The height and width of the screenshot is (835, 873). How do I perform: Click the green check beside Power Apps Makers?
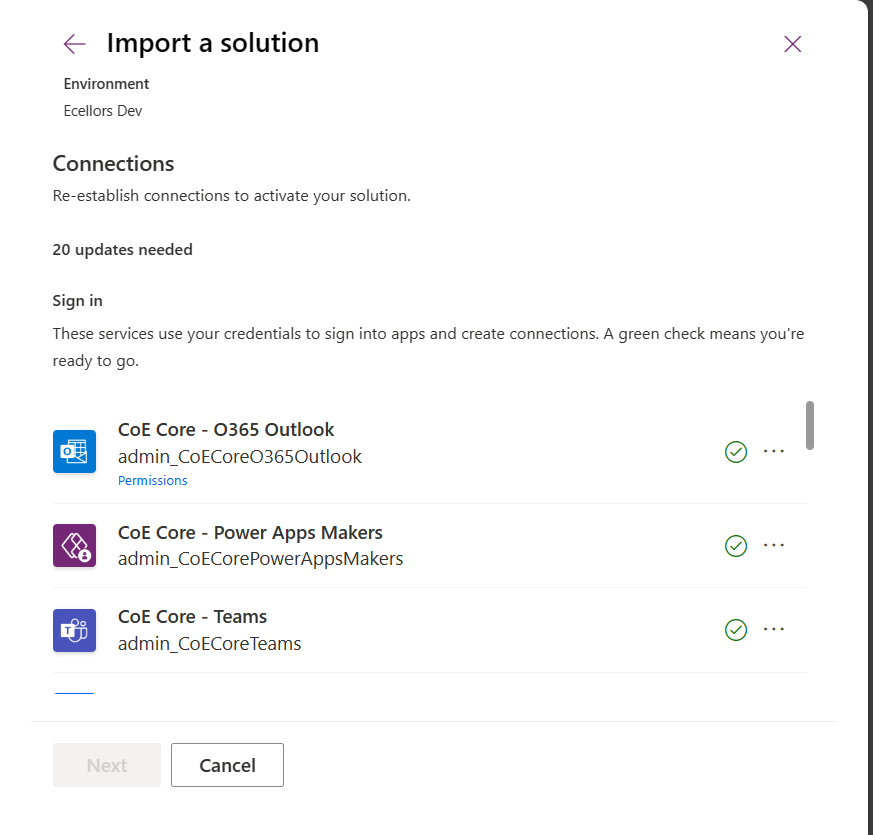[735, 545]
